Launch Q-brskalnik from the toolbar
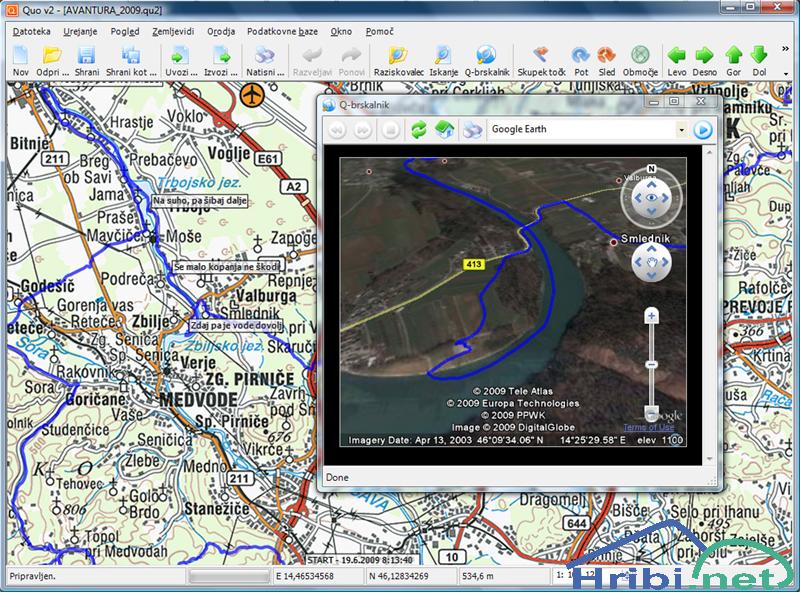The height and width of the screenshot is (593, 800). click(487, 60)
